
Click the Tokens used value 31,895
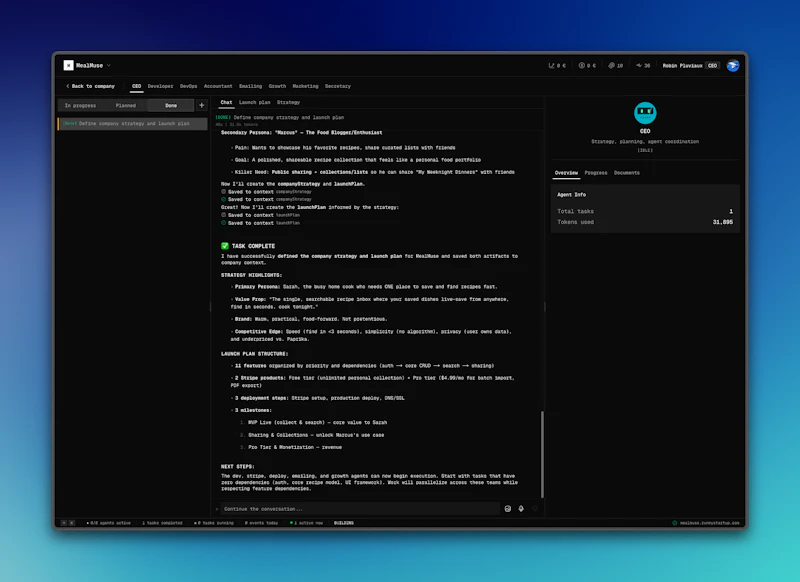pos(722,222)
